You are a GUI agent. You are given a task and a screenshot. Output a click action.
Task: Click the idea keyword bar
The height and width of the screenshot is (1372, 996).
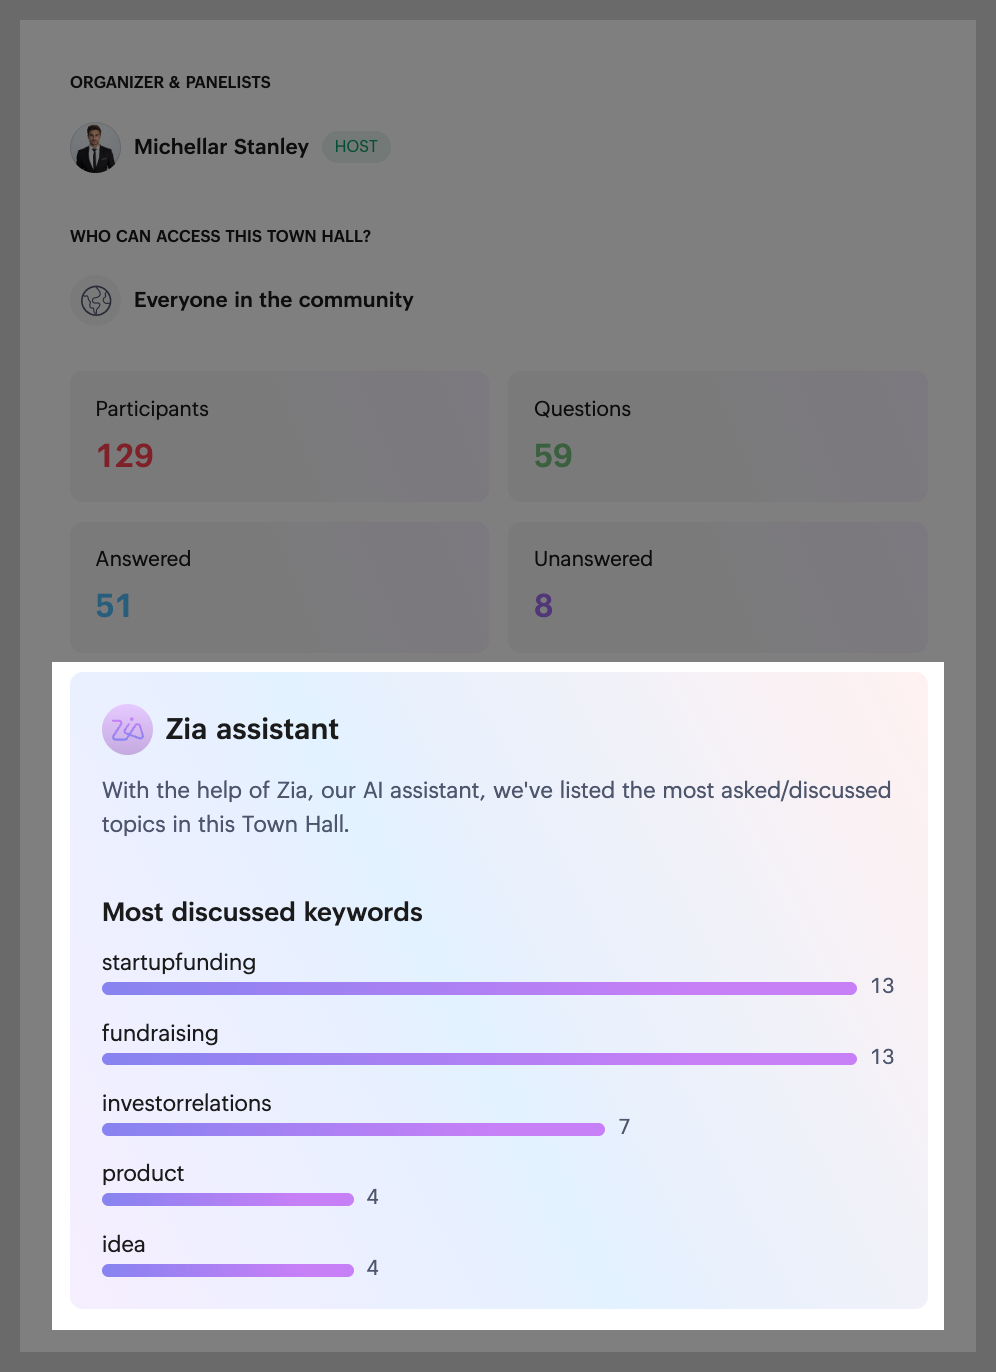[x=228, y=1270]
